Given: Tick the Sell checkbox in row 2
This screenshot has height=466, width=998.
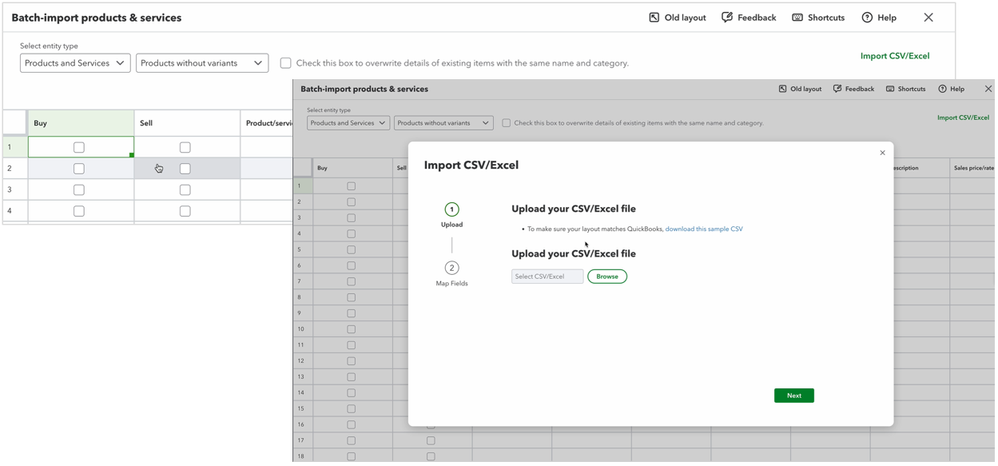Looking at the screenshot, I should point(185,169).
